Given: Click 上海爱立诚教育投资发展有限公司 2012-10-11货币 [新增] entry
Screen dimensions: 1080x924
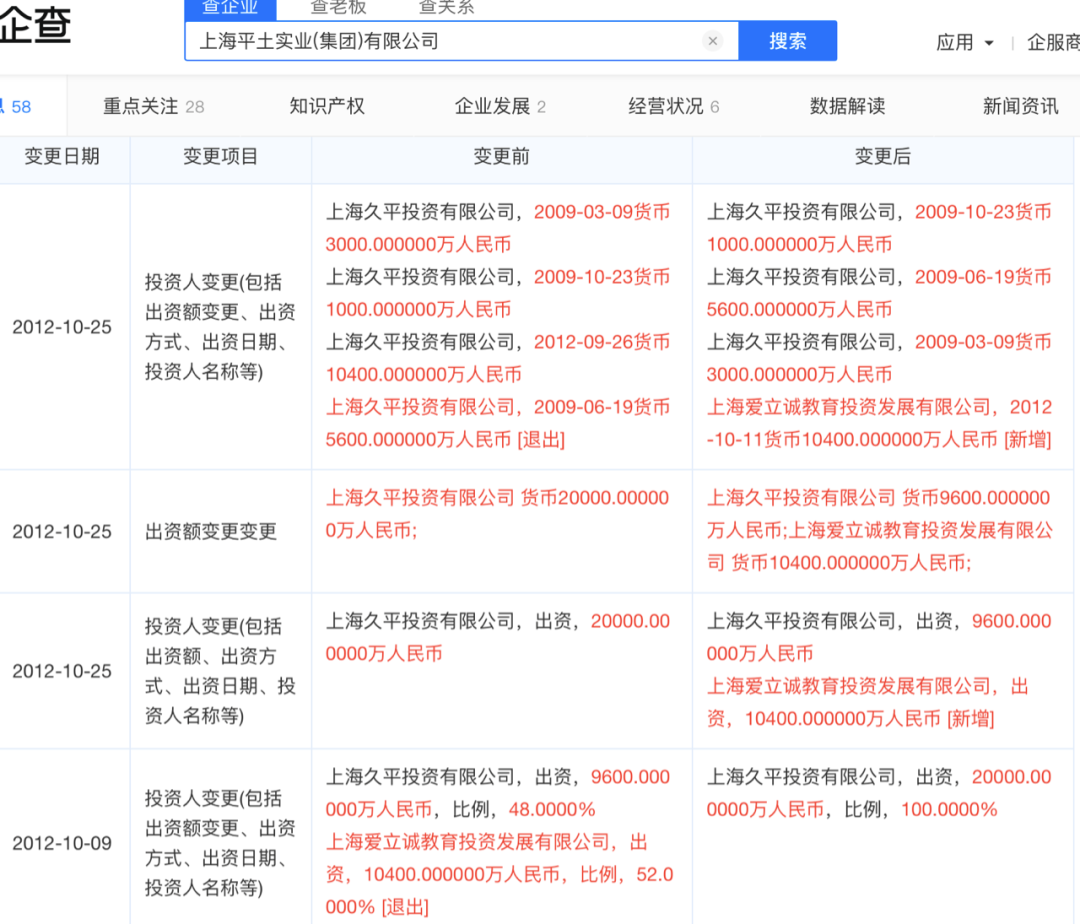Looking at the screenshot, I should [879, 423].
